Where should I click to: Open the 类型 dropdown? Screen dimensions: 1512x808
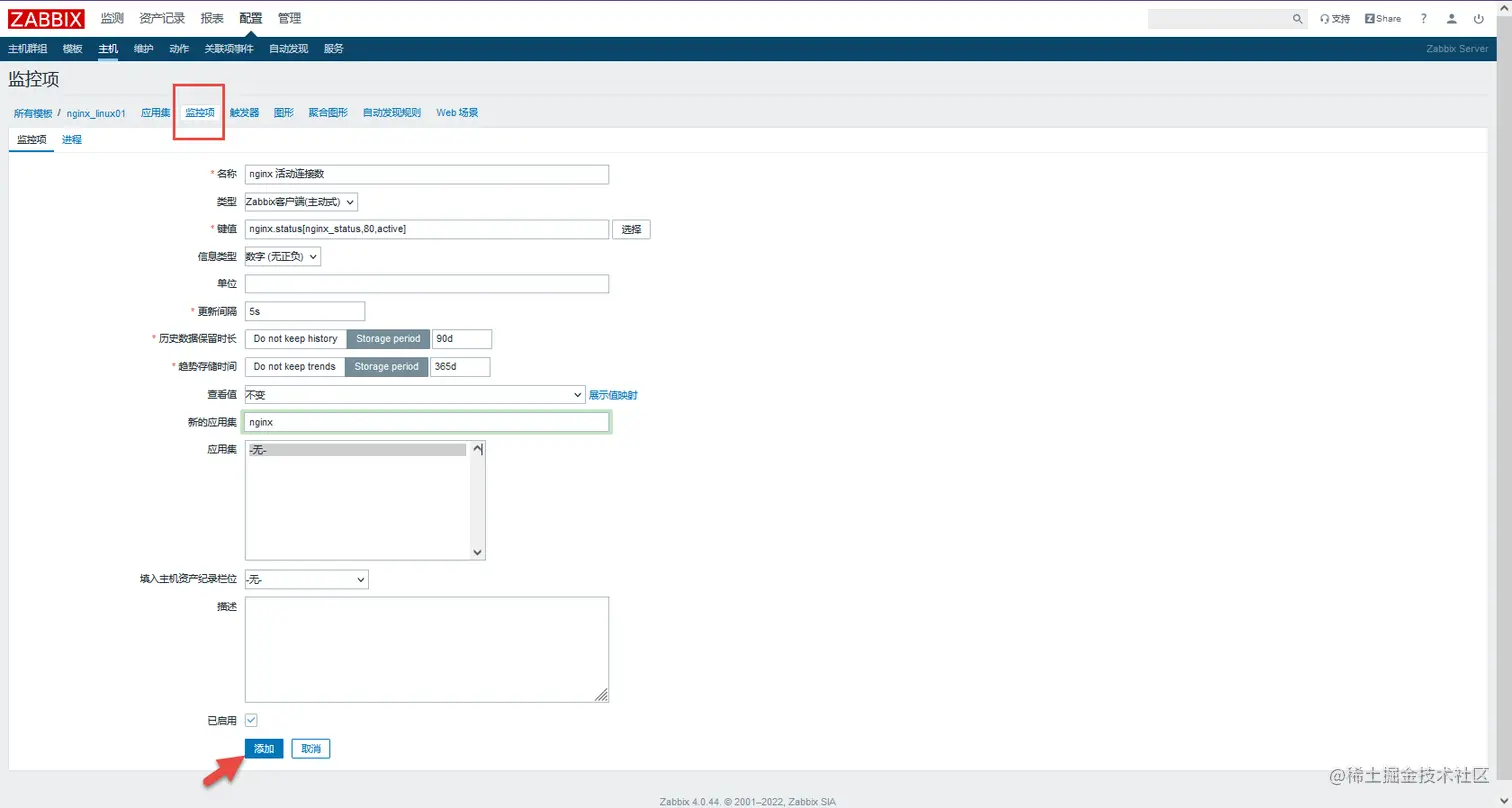tap(301, 202)
